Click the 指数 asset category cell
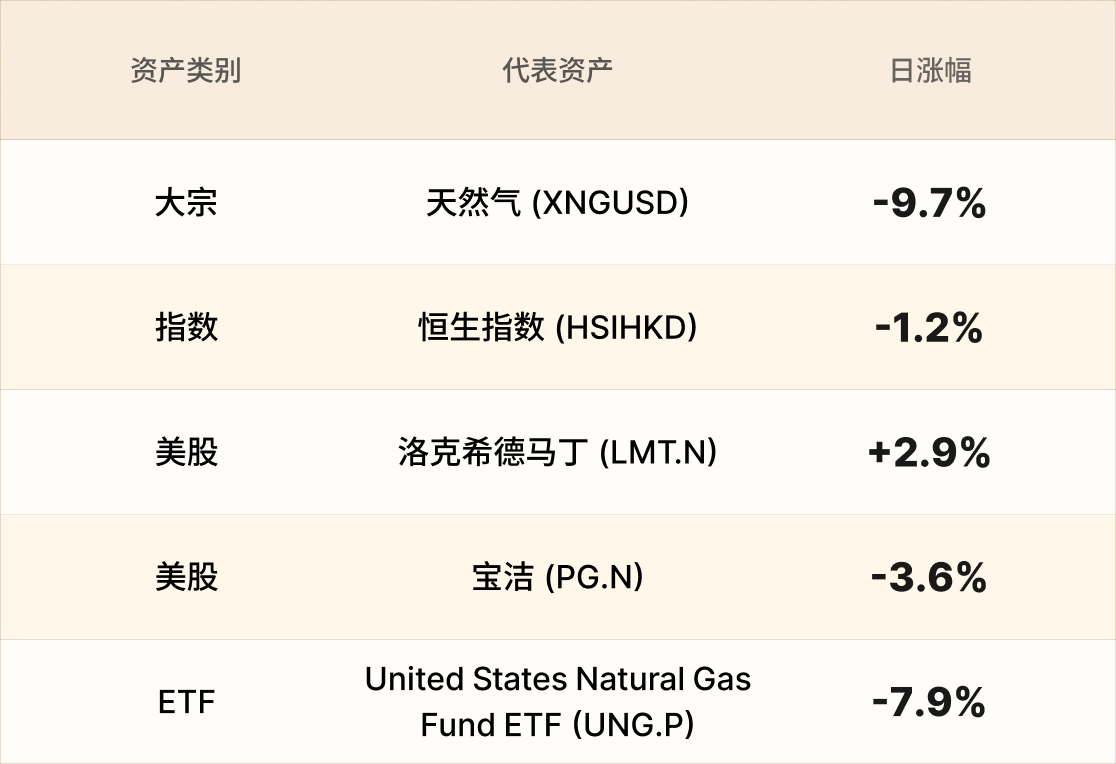 (186, 328)
